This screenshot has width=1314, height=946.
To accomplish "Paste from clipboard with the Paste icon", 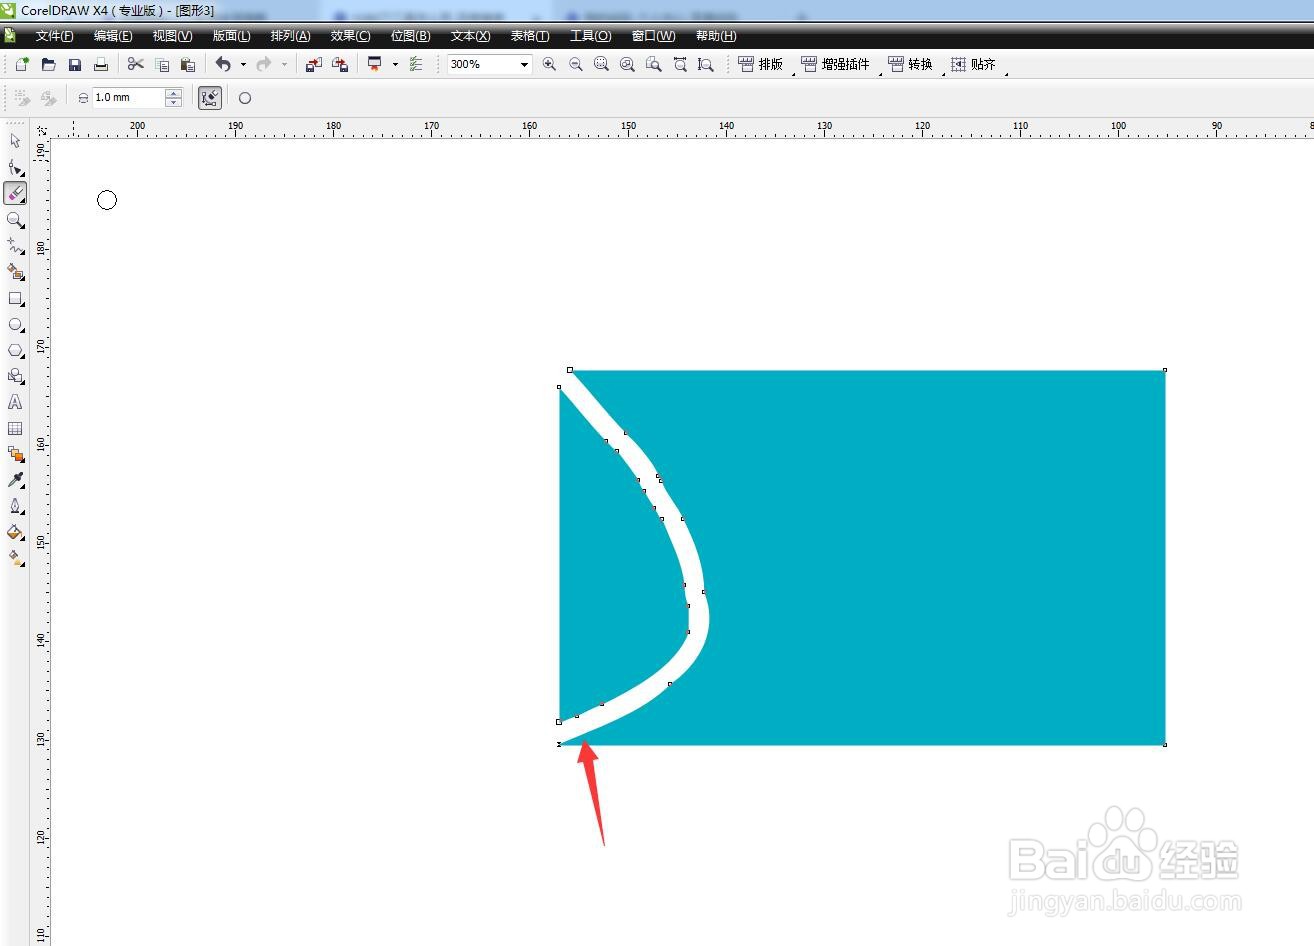I will pyautogui.click(x=188, y=64).
